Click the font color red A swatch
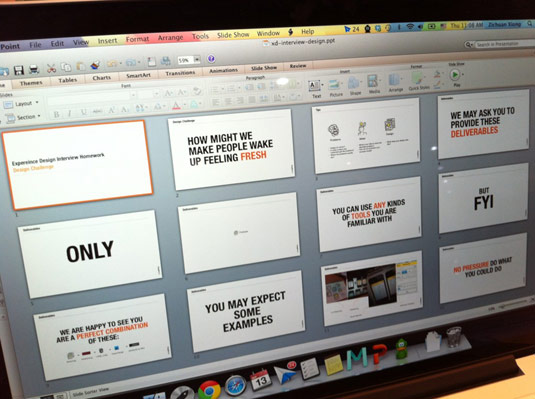This screenshot has width=535, height=399. pos(176,105)
